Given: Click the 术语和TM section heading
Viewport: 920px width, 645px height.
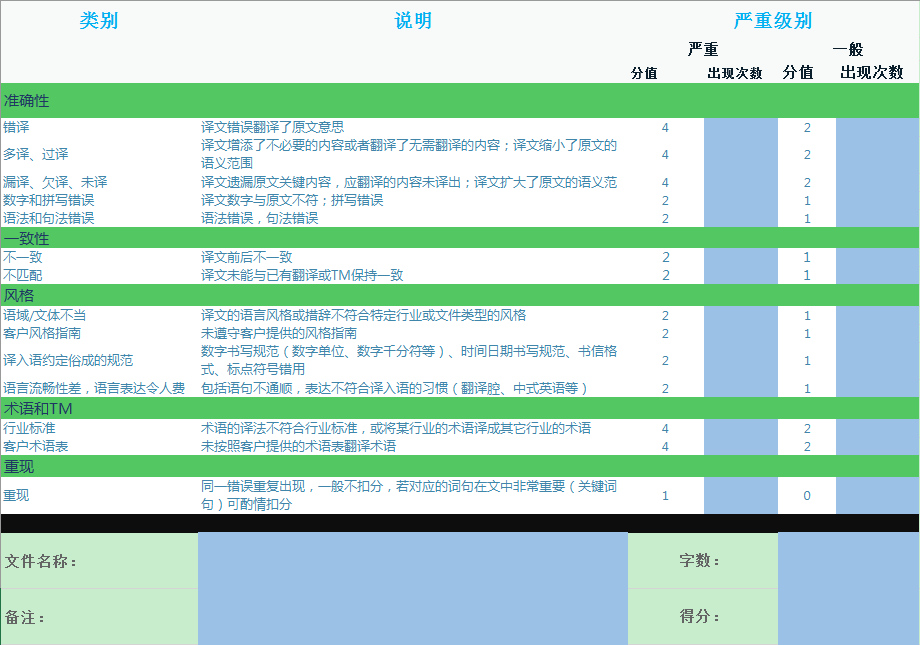Looking at the screenshot, I should click(x=38, y=409).
